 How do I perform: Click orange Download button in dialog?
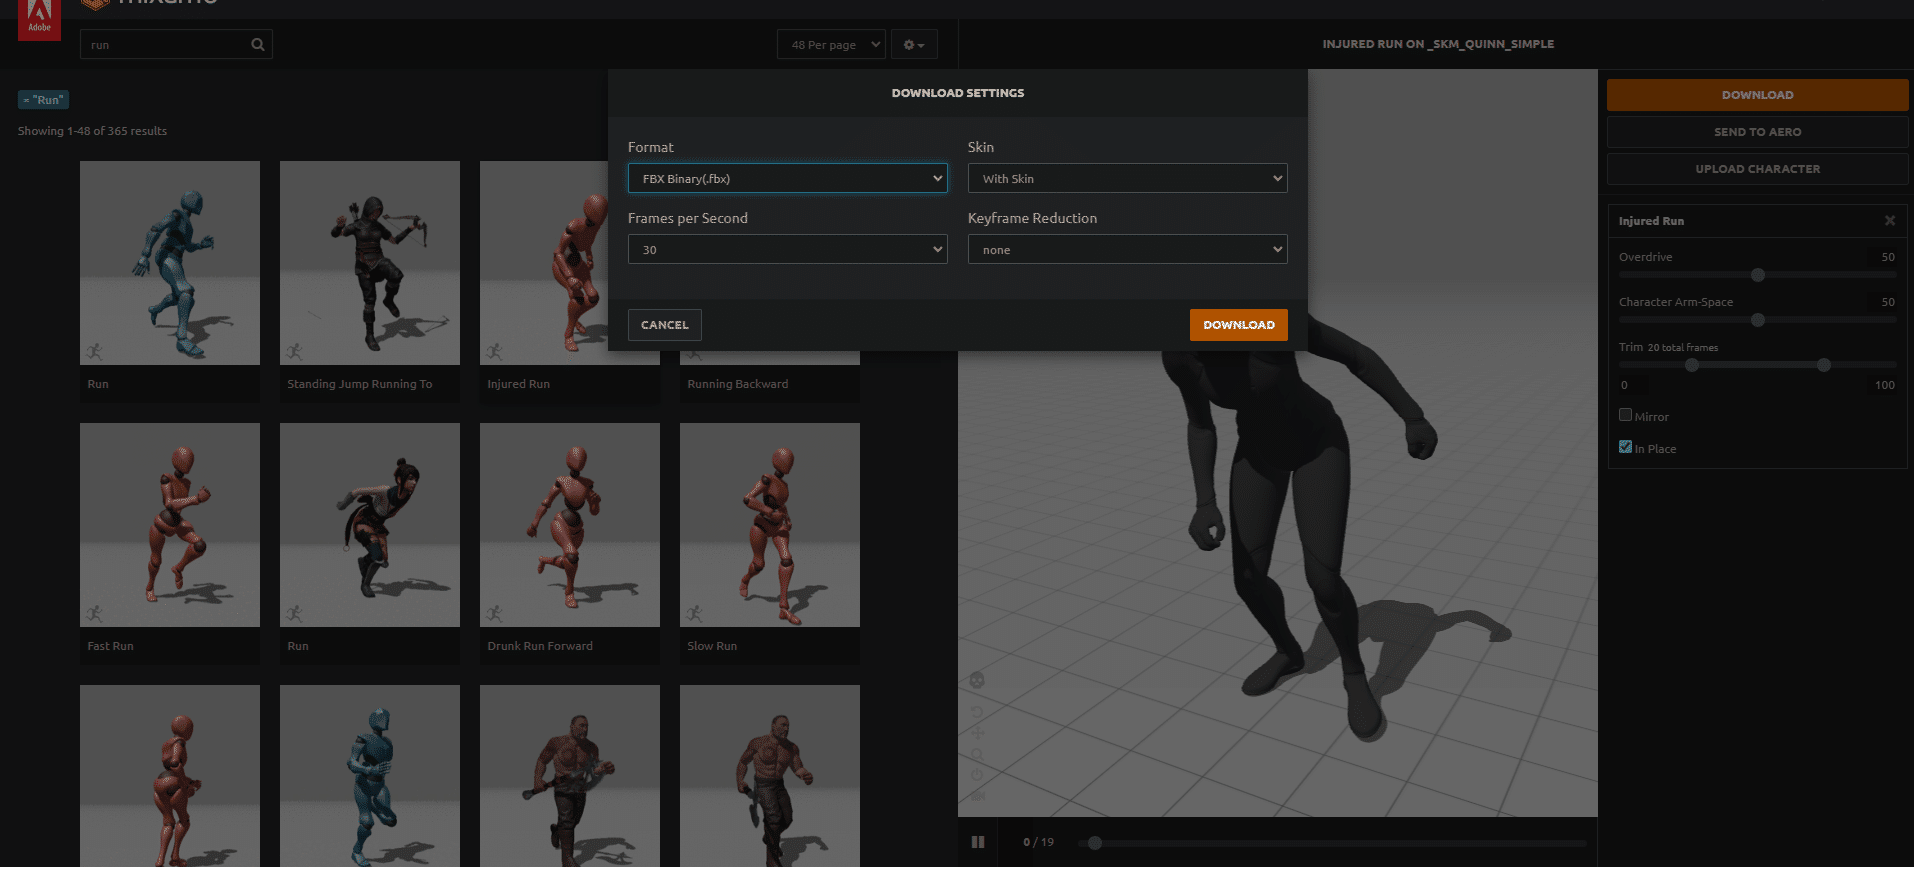[x=1238, y=325]
